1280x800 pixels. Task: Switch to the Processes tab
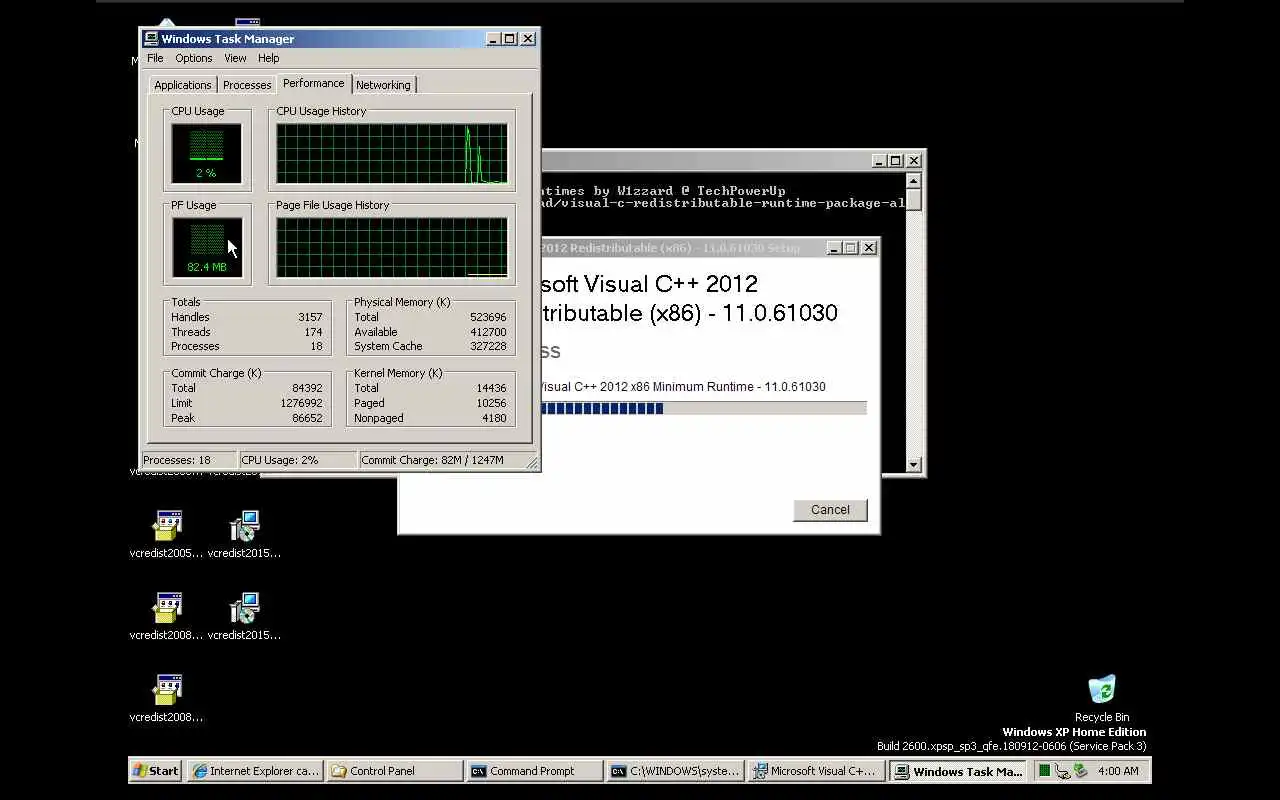tap(247, 85)
